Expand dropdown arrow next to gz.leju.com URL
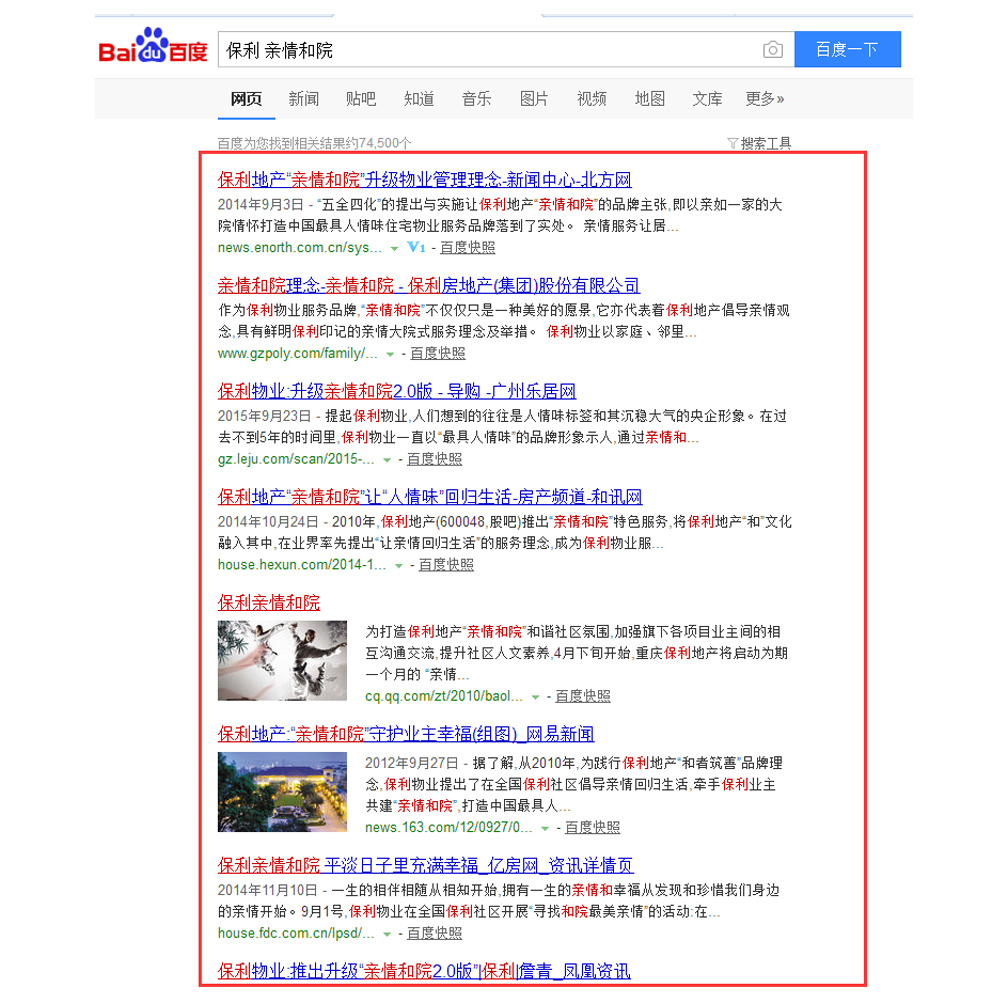 386,460
